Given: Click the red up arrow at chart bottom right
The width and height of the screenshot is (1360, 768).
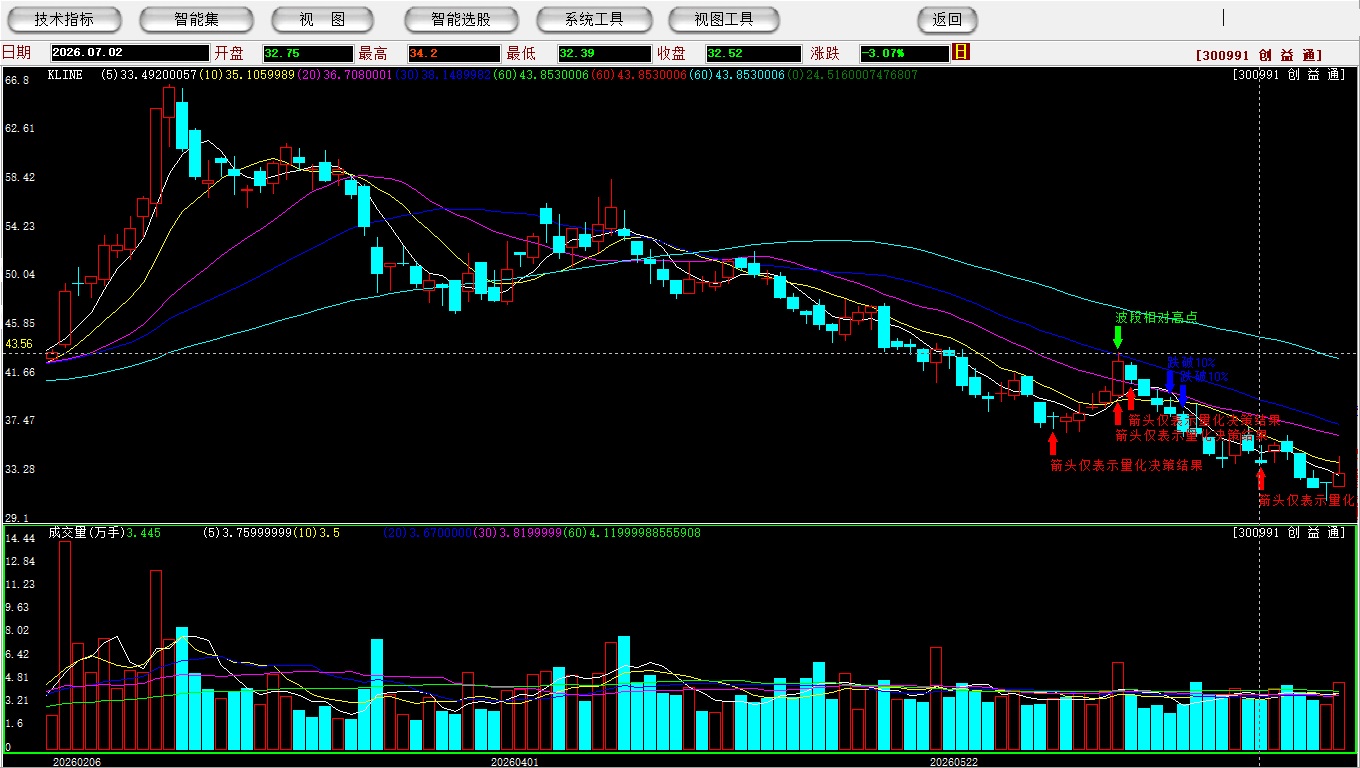Looking at the screenshot, I should point(1260,480).
